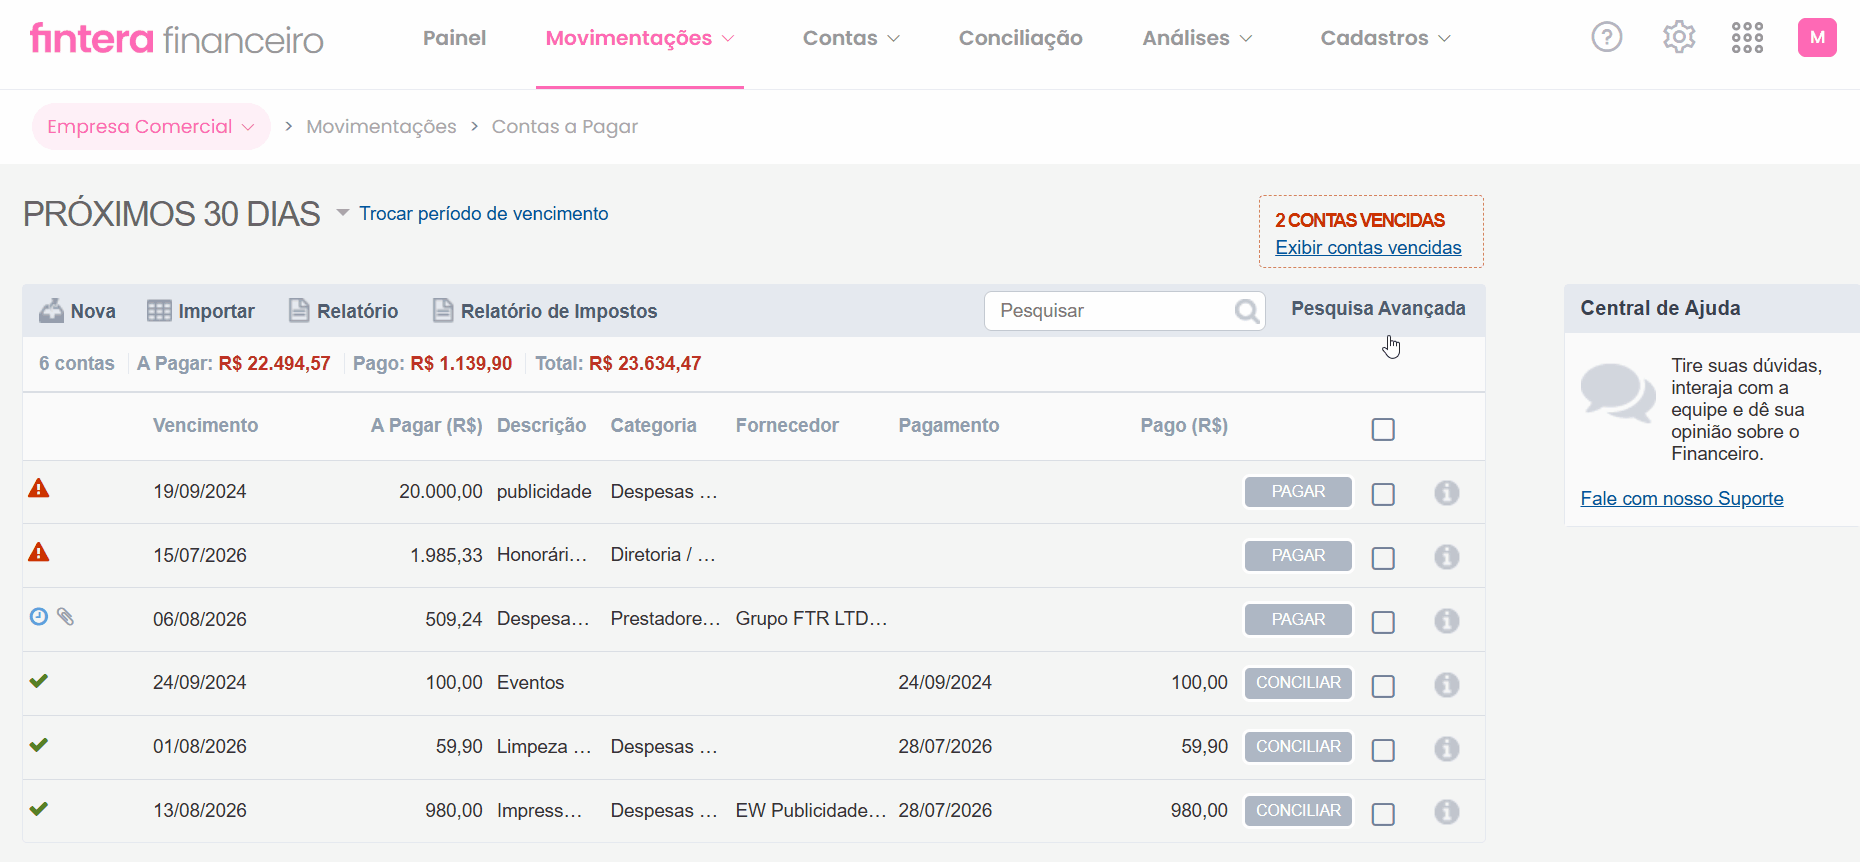Click Trocar período de vencimento link
1860x862 pixels.
pos(484,213)
